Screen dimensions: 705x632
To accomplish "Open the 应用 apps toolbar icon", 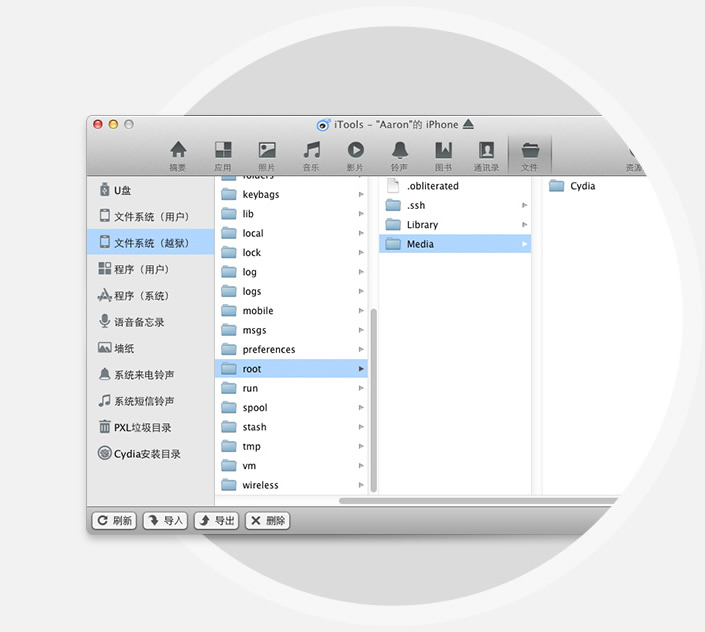I will [x=223, y=156].
